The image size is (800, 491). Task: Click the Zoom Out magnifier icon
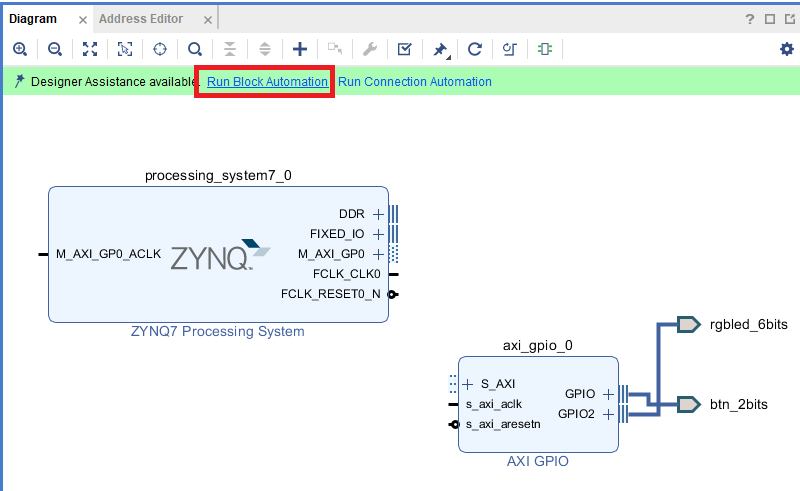55,48
